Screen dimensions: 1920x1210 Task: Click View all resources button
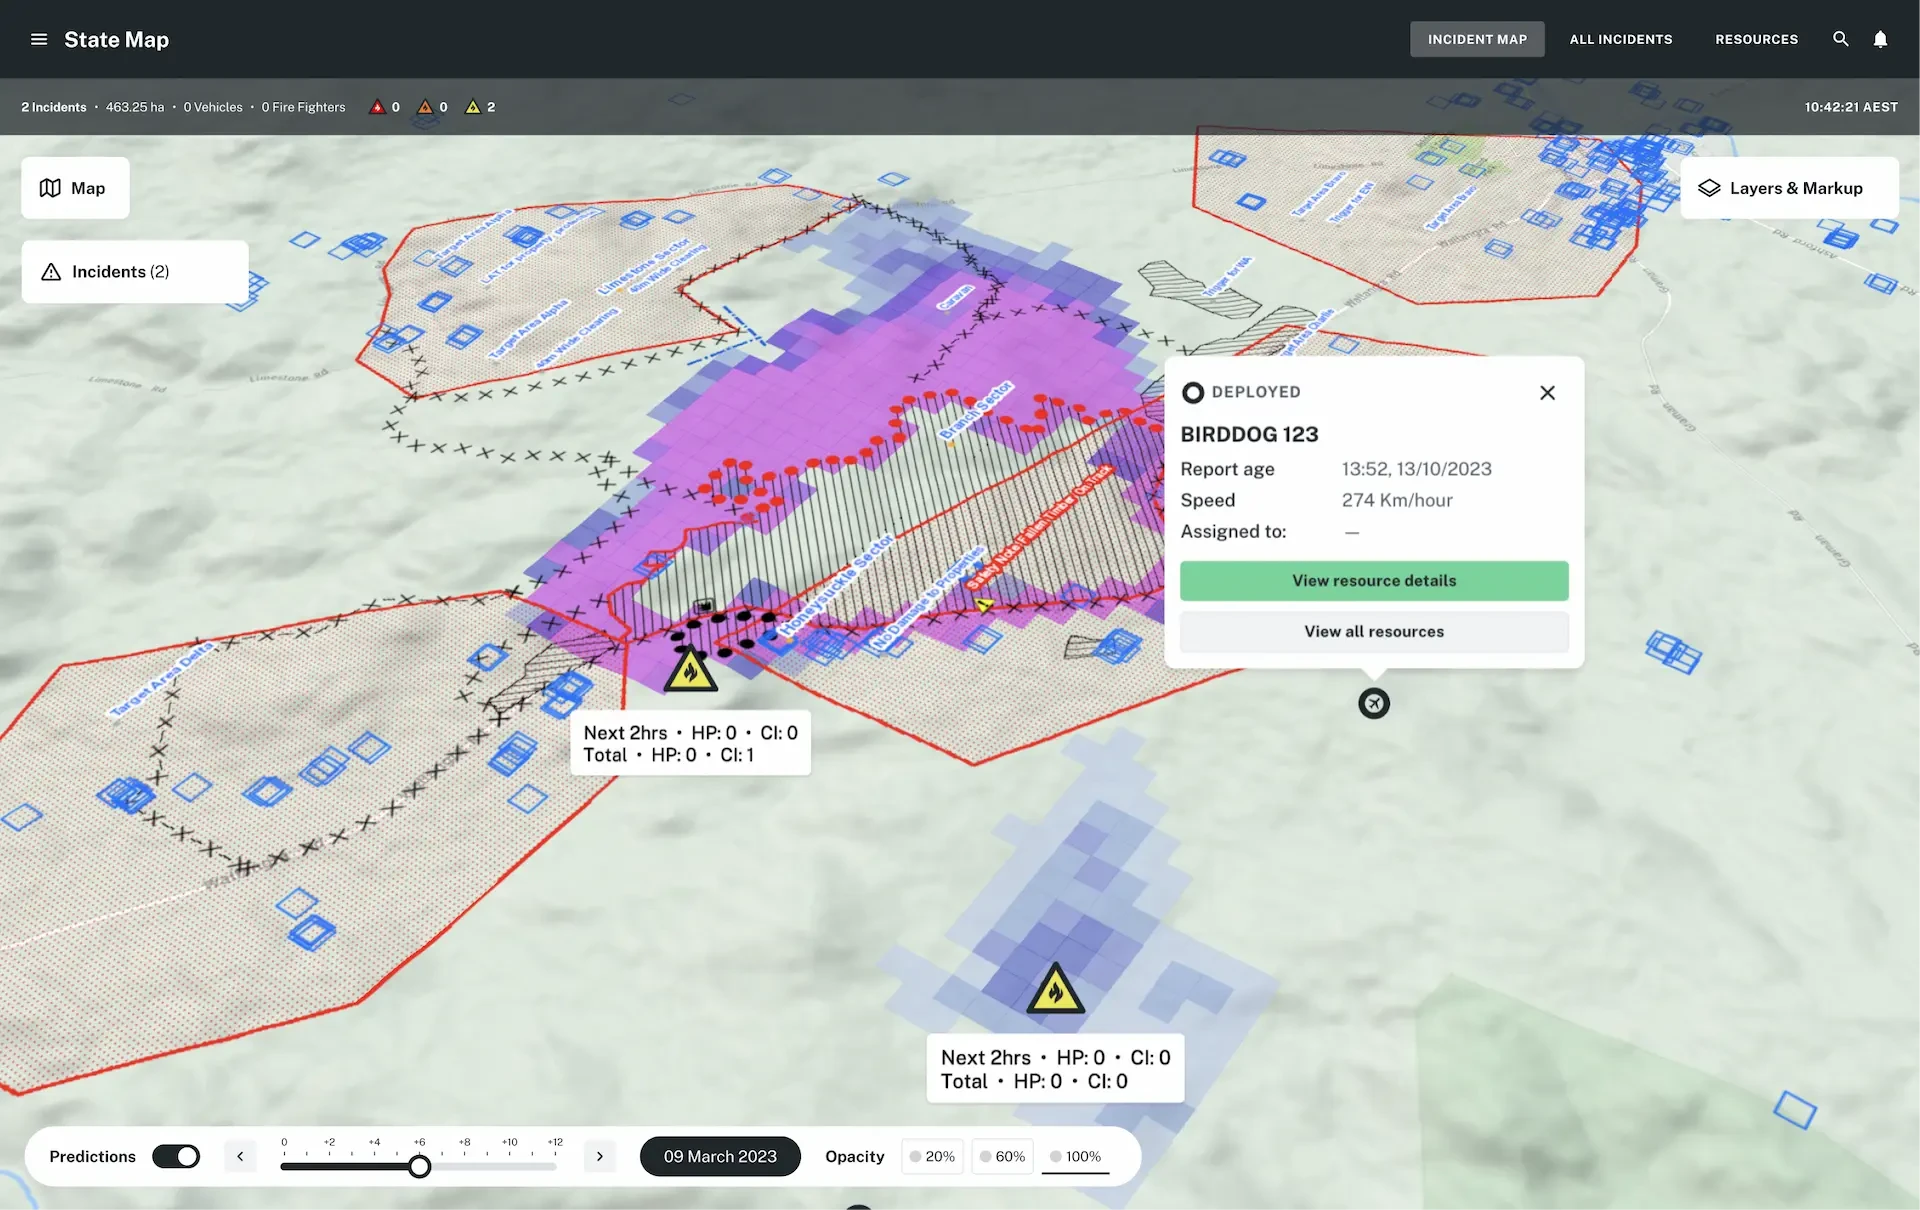click(x=1373, y=632)
